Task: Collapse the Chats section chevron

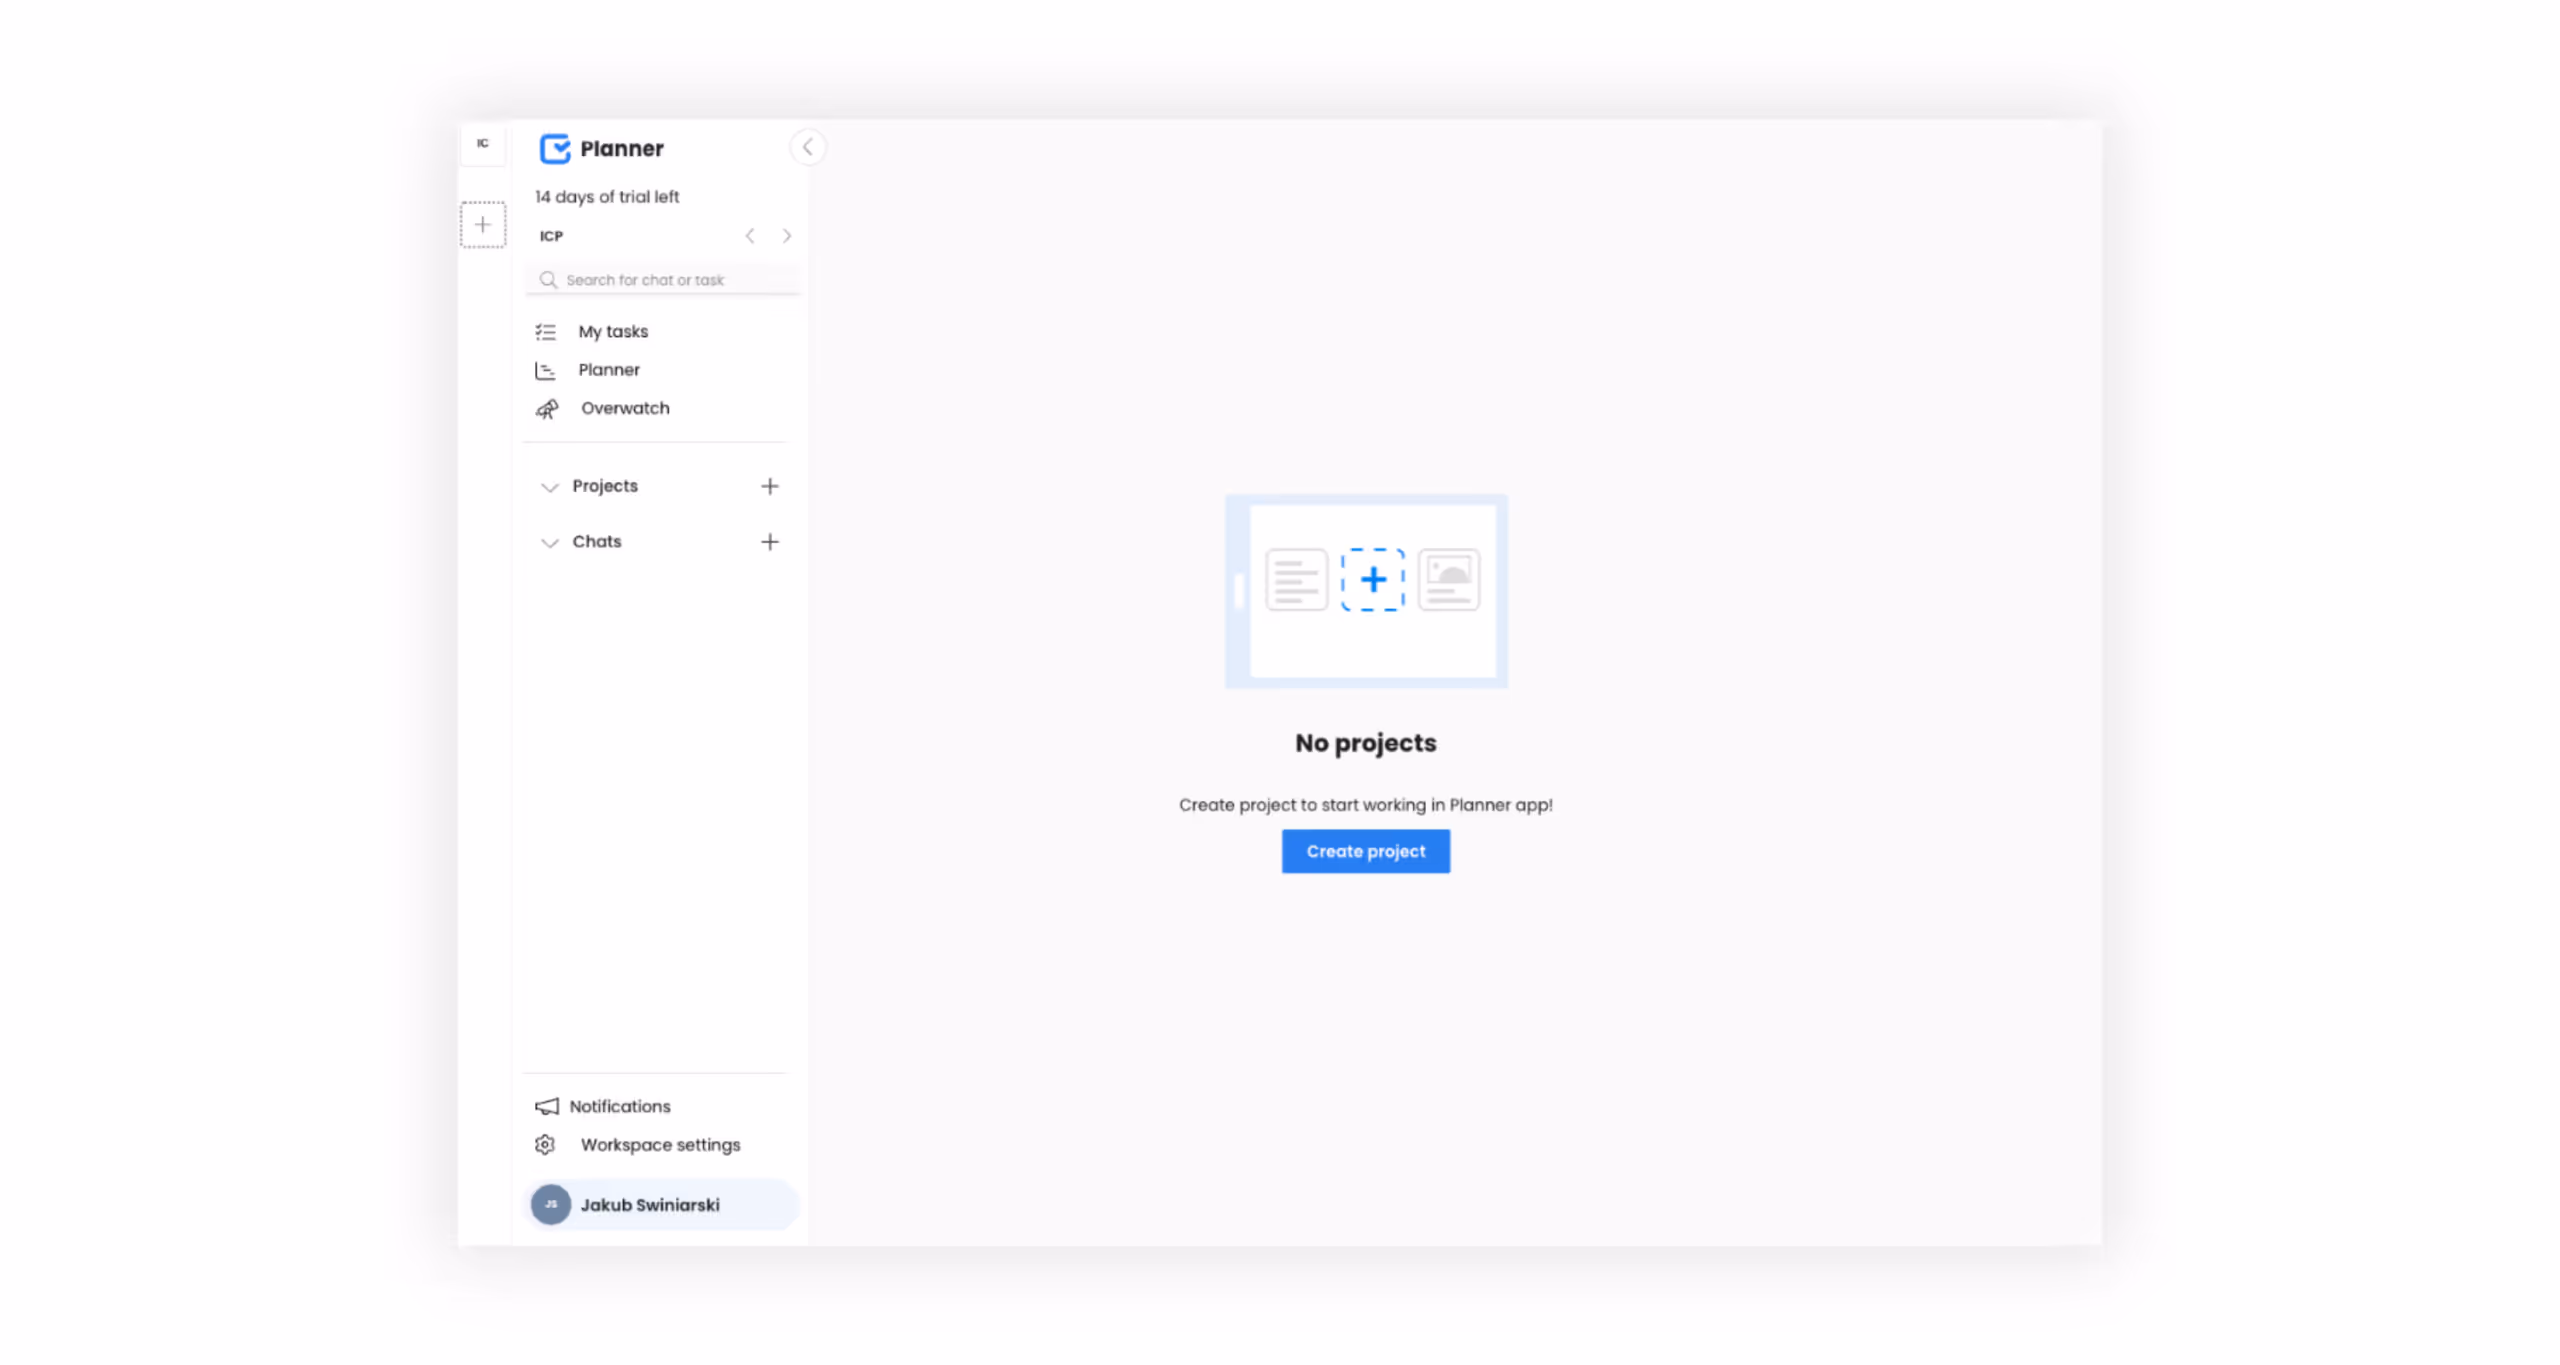Action: [549, 542]
